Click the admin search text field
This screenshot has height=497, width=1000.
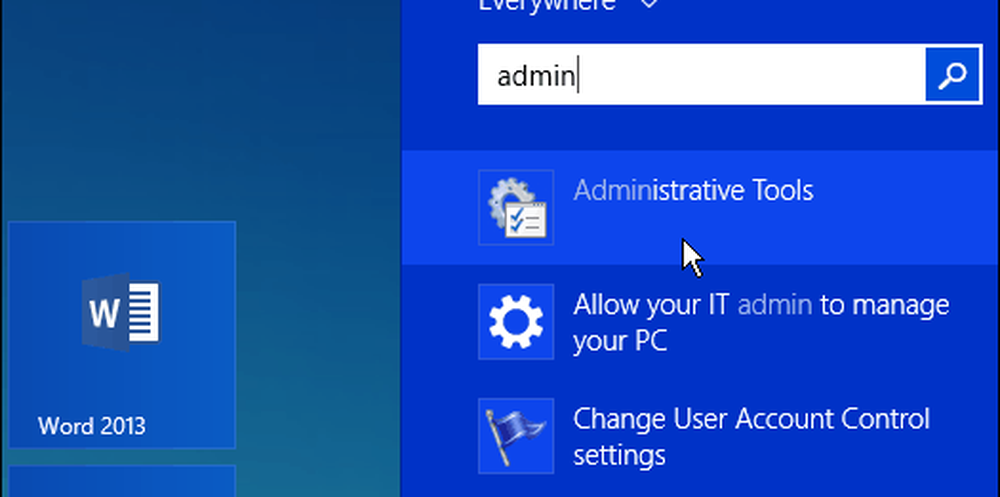(702, 75)
